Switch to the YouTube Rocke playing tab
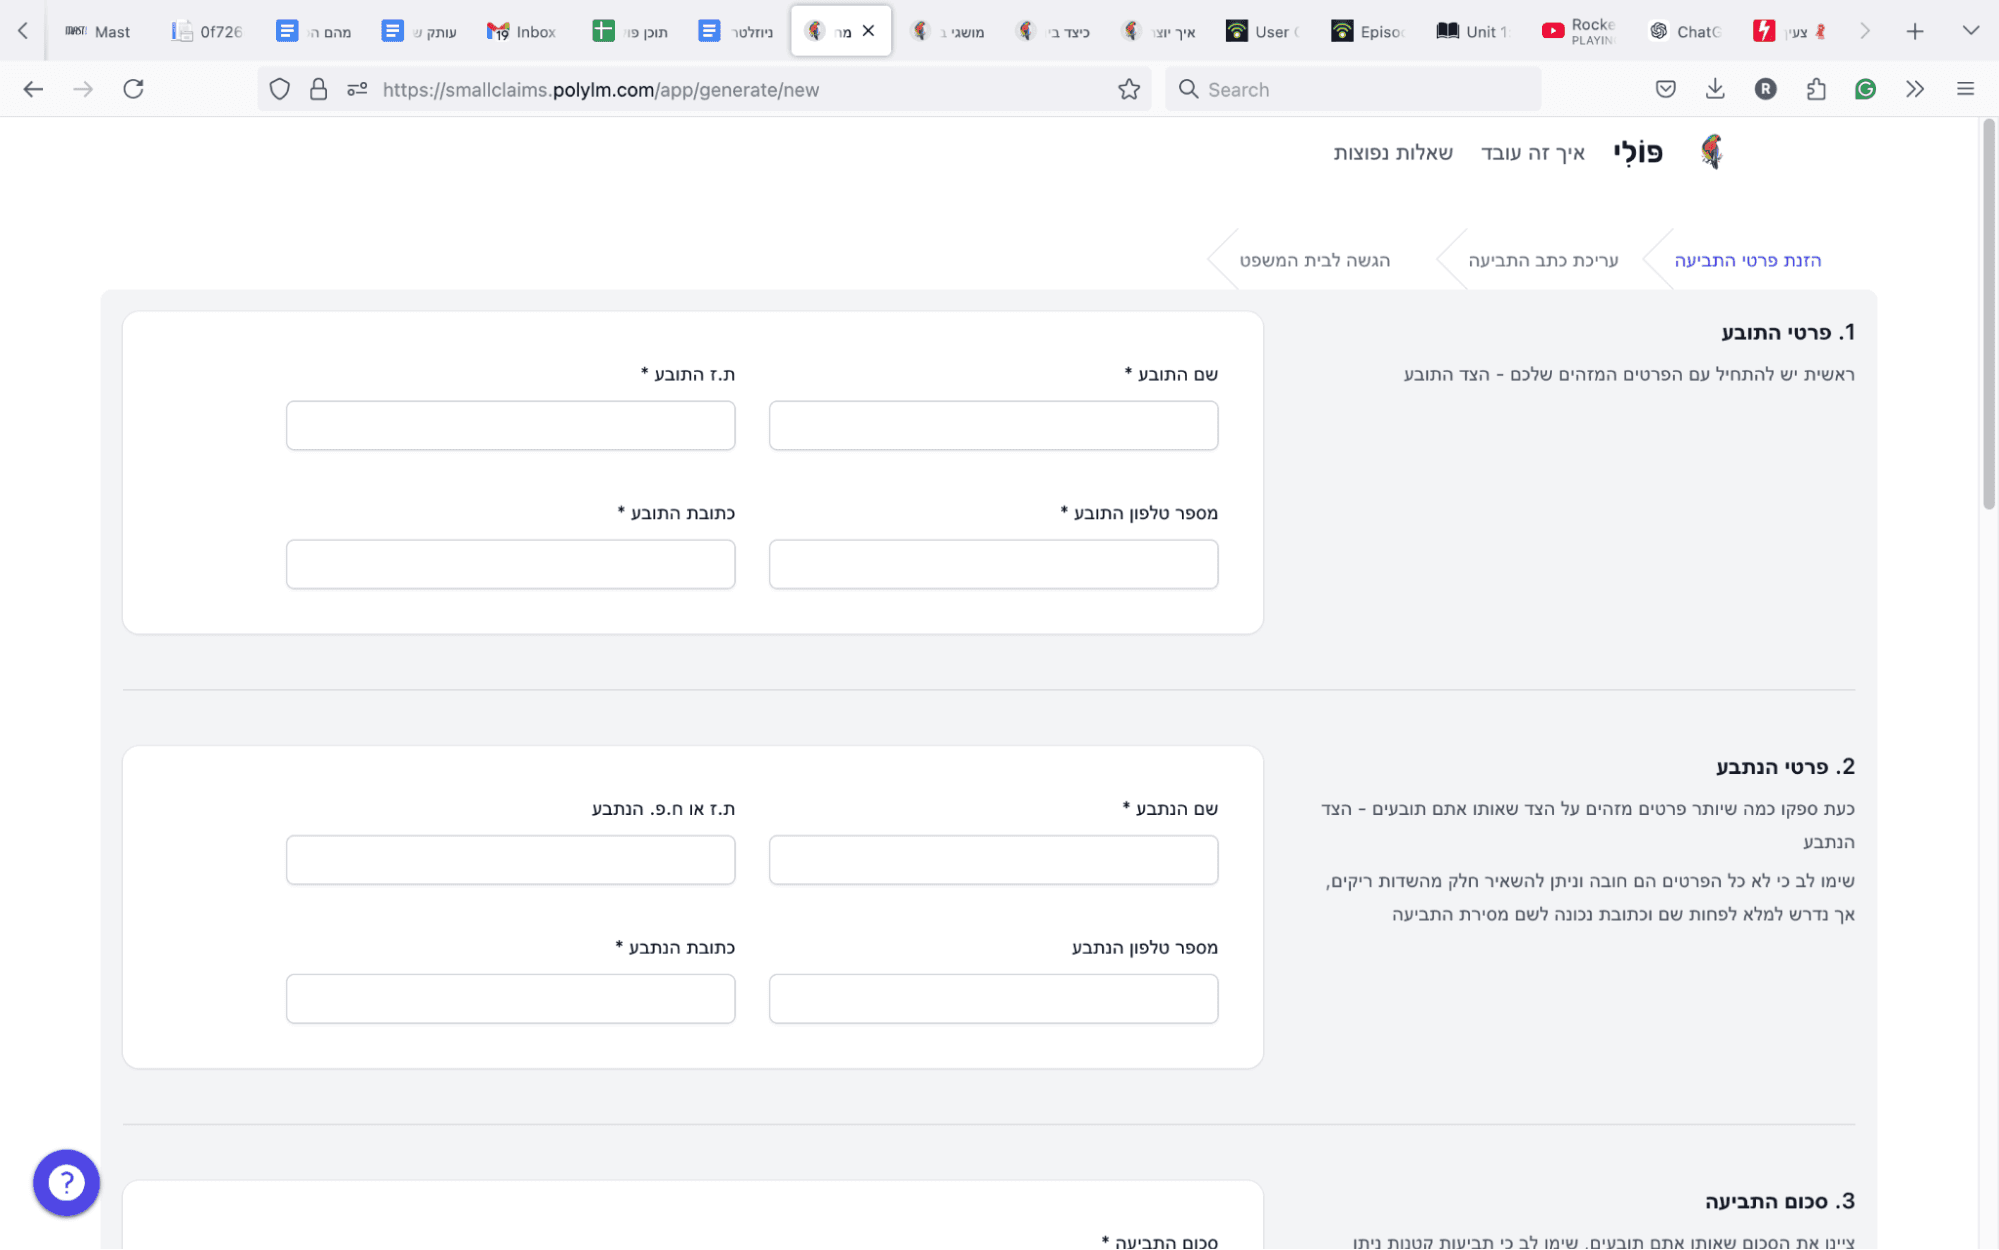 click(x=1579, y=31)
